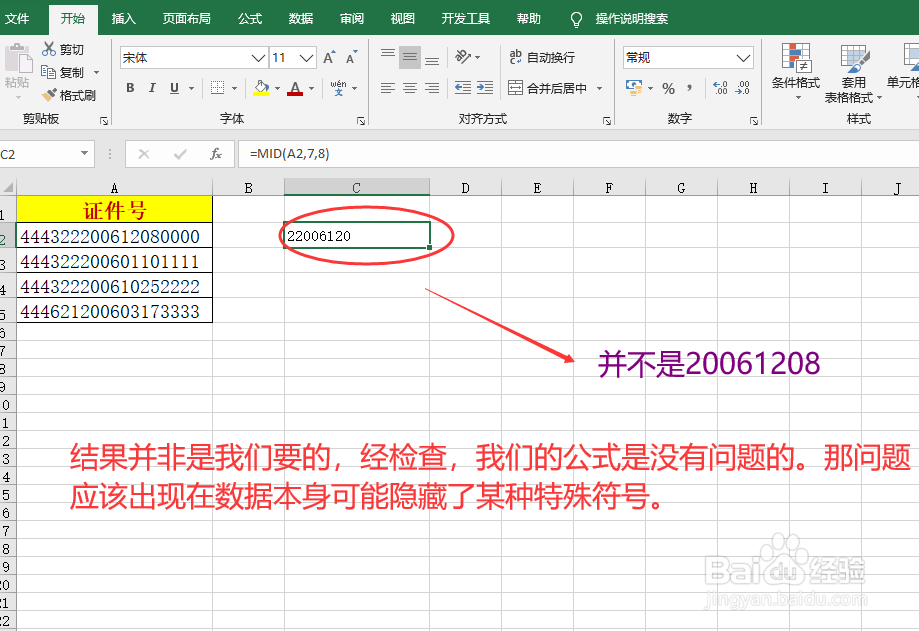Switch to the 公式 ribbon tab
919x631 pixels.
[x=249, y=19]
